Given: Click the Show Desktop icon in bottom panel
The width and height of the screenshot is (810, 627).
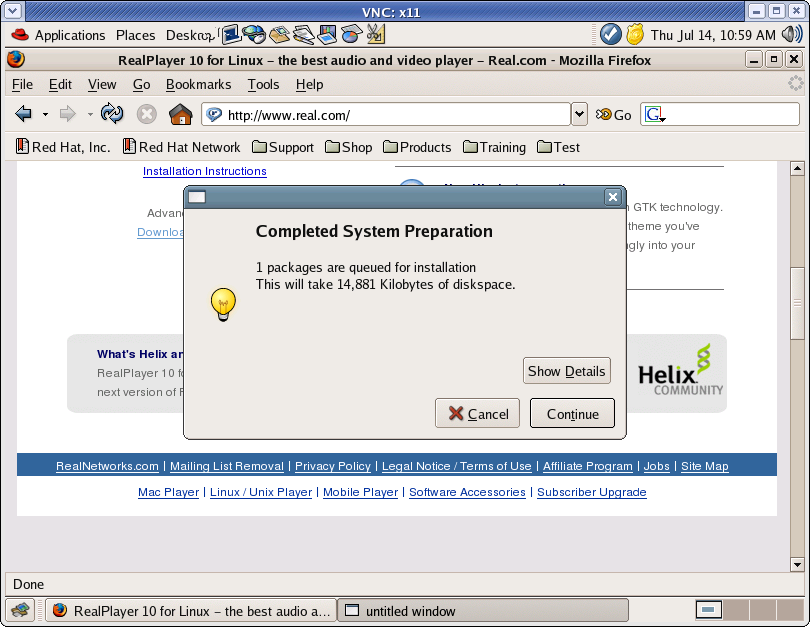Looking at the screenshot, I should click(20, 610).
